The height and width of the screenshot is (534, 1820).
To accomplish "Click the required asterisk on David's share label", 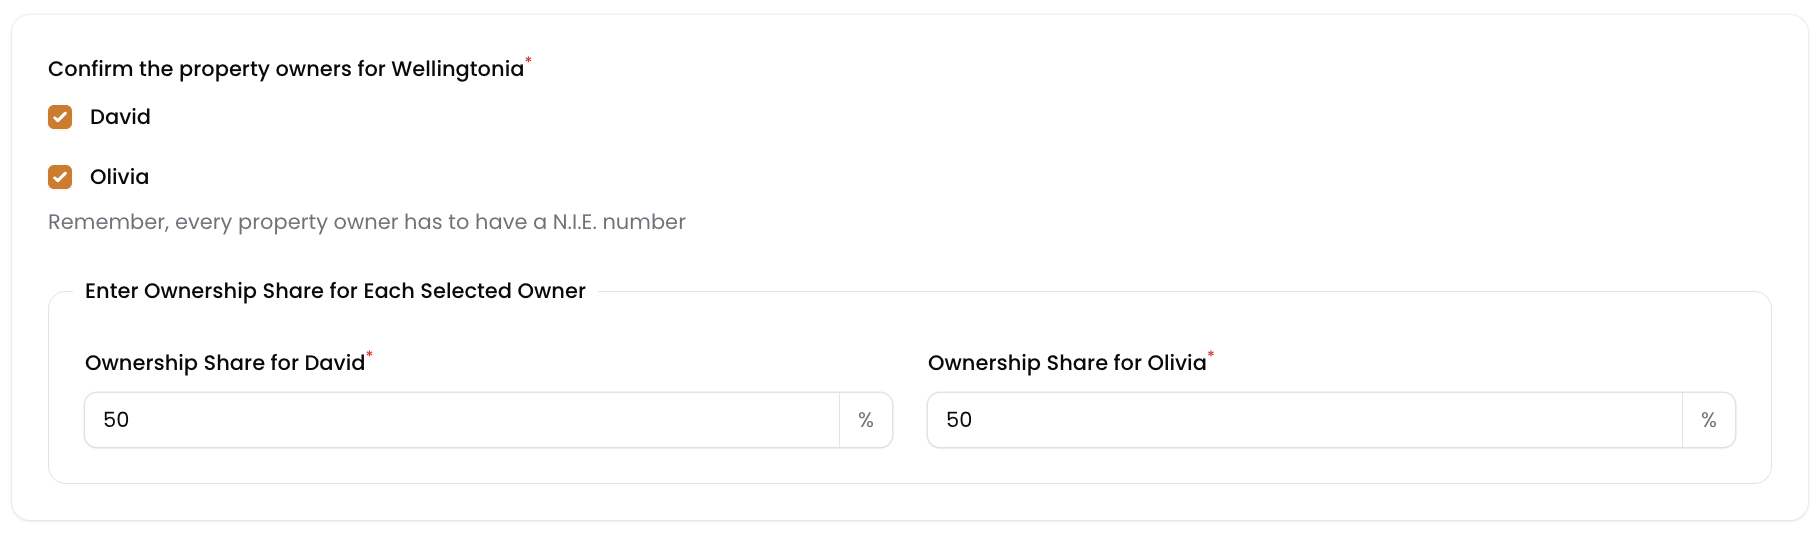I will tap(369, 354).
